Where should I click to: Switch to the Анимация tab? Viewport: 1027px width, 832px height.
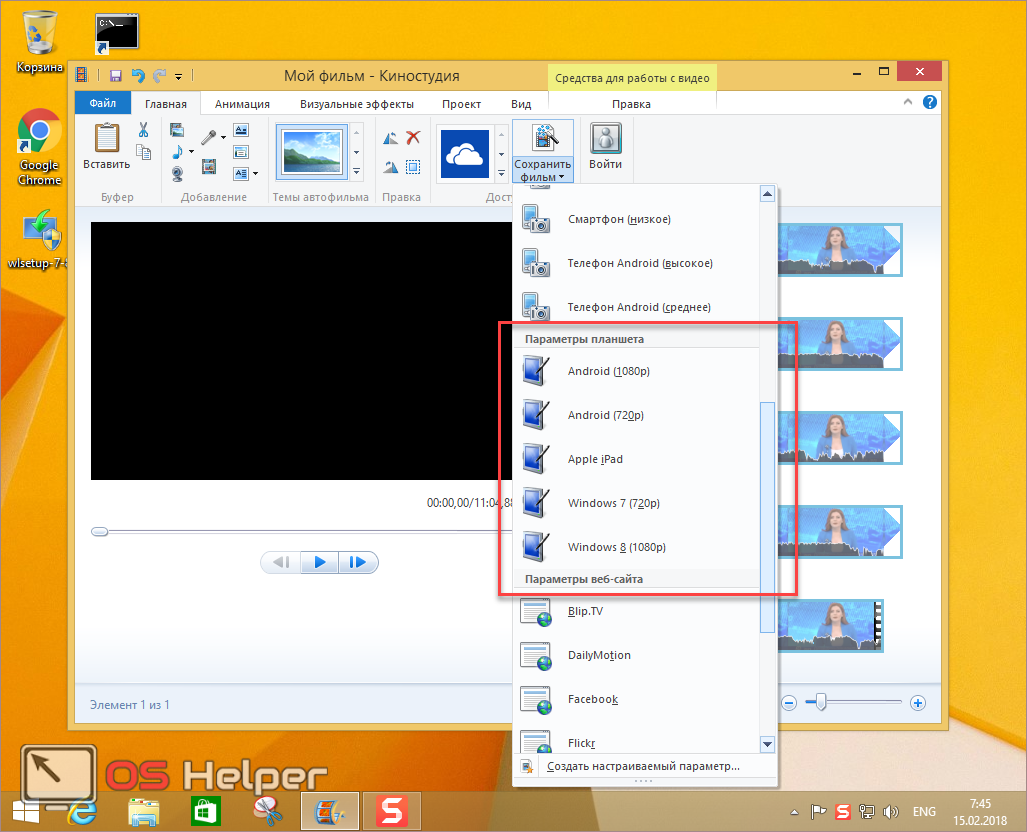coord(241,104)
